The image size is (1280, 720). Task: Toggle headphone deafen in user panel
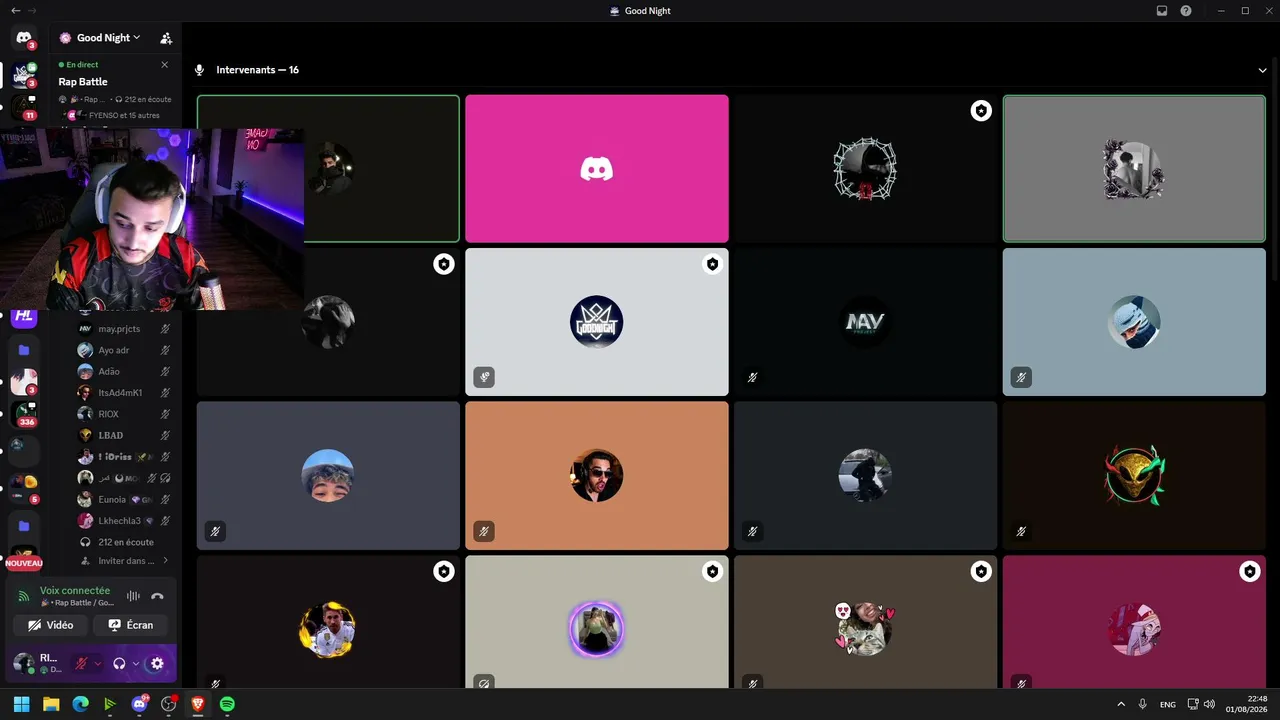(x=119, y=663)
